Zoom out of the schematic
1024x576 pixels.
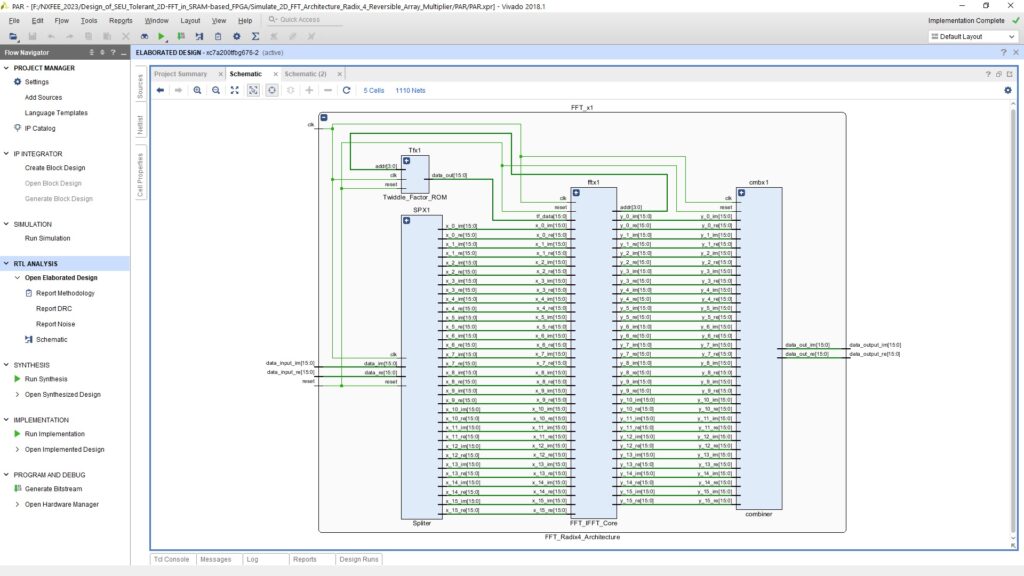216,90
